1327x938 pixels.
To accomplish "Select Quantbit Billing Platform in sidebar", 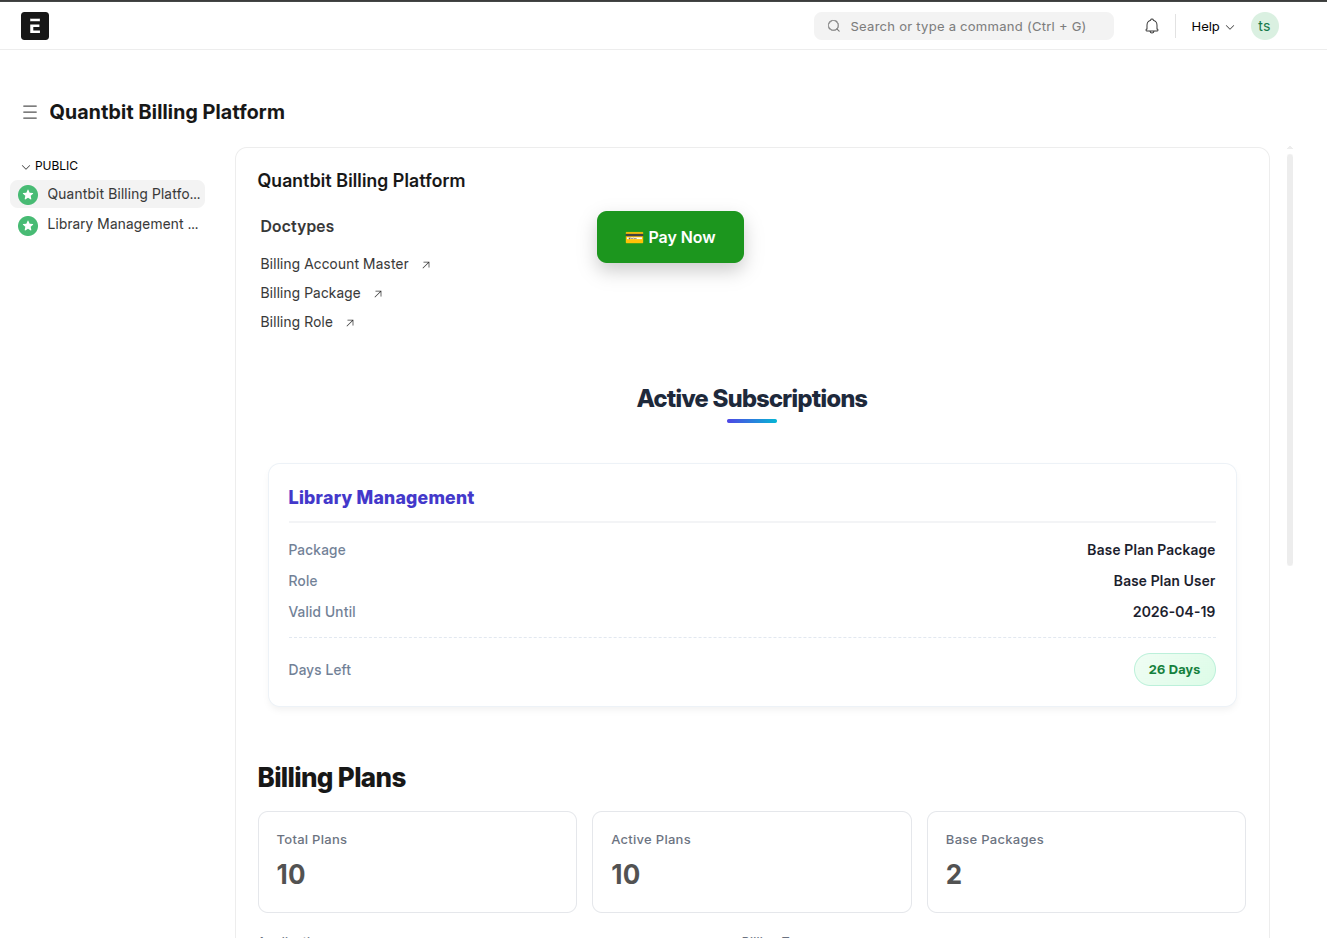I will pos(123,194).
